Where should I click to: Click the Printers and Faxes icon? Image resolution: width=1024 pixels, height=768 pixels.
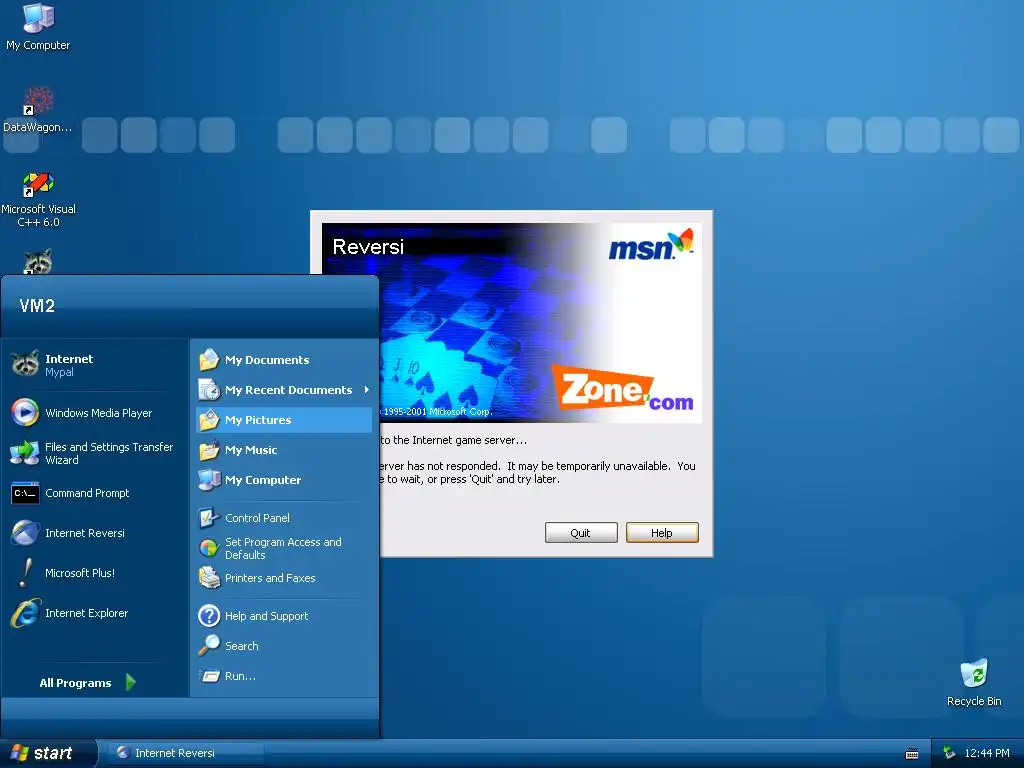pos(209,578)
